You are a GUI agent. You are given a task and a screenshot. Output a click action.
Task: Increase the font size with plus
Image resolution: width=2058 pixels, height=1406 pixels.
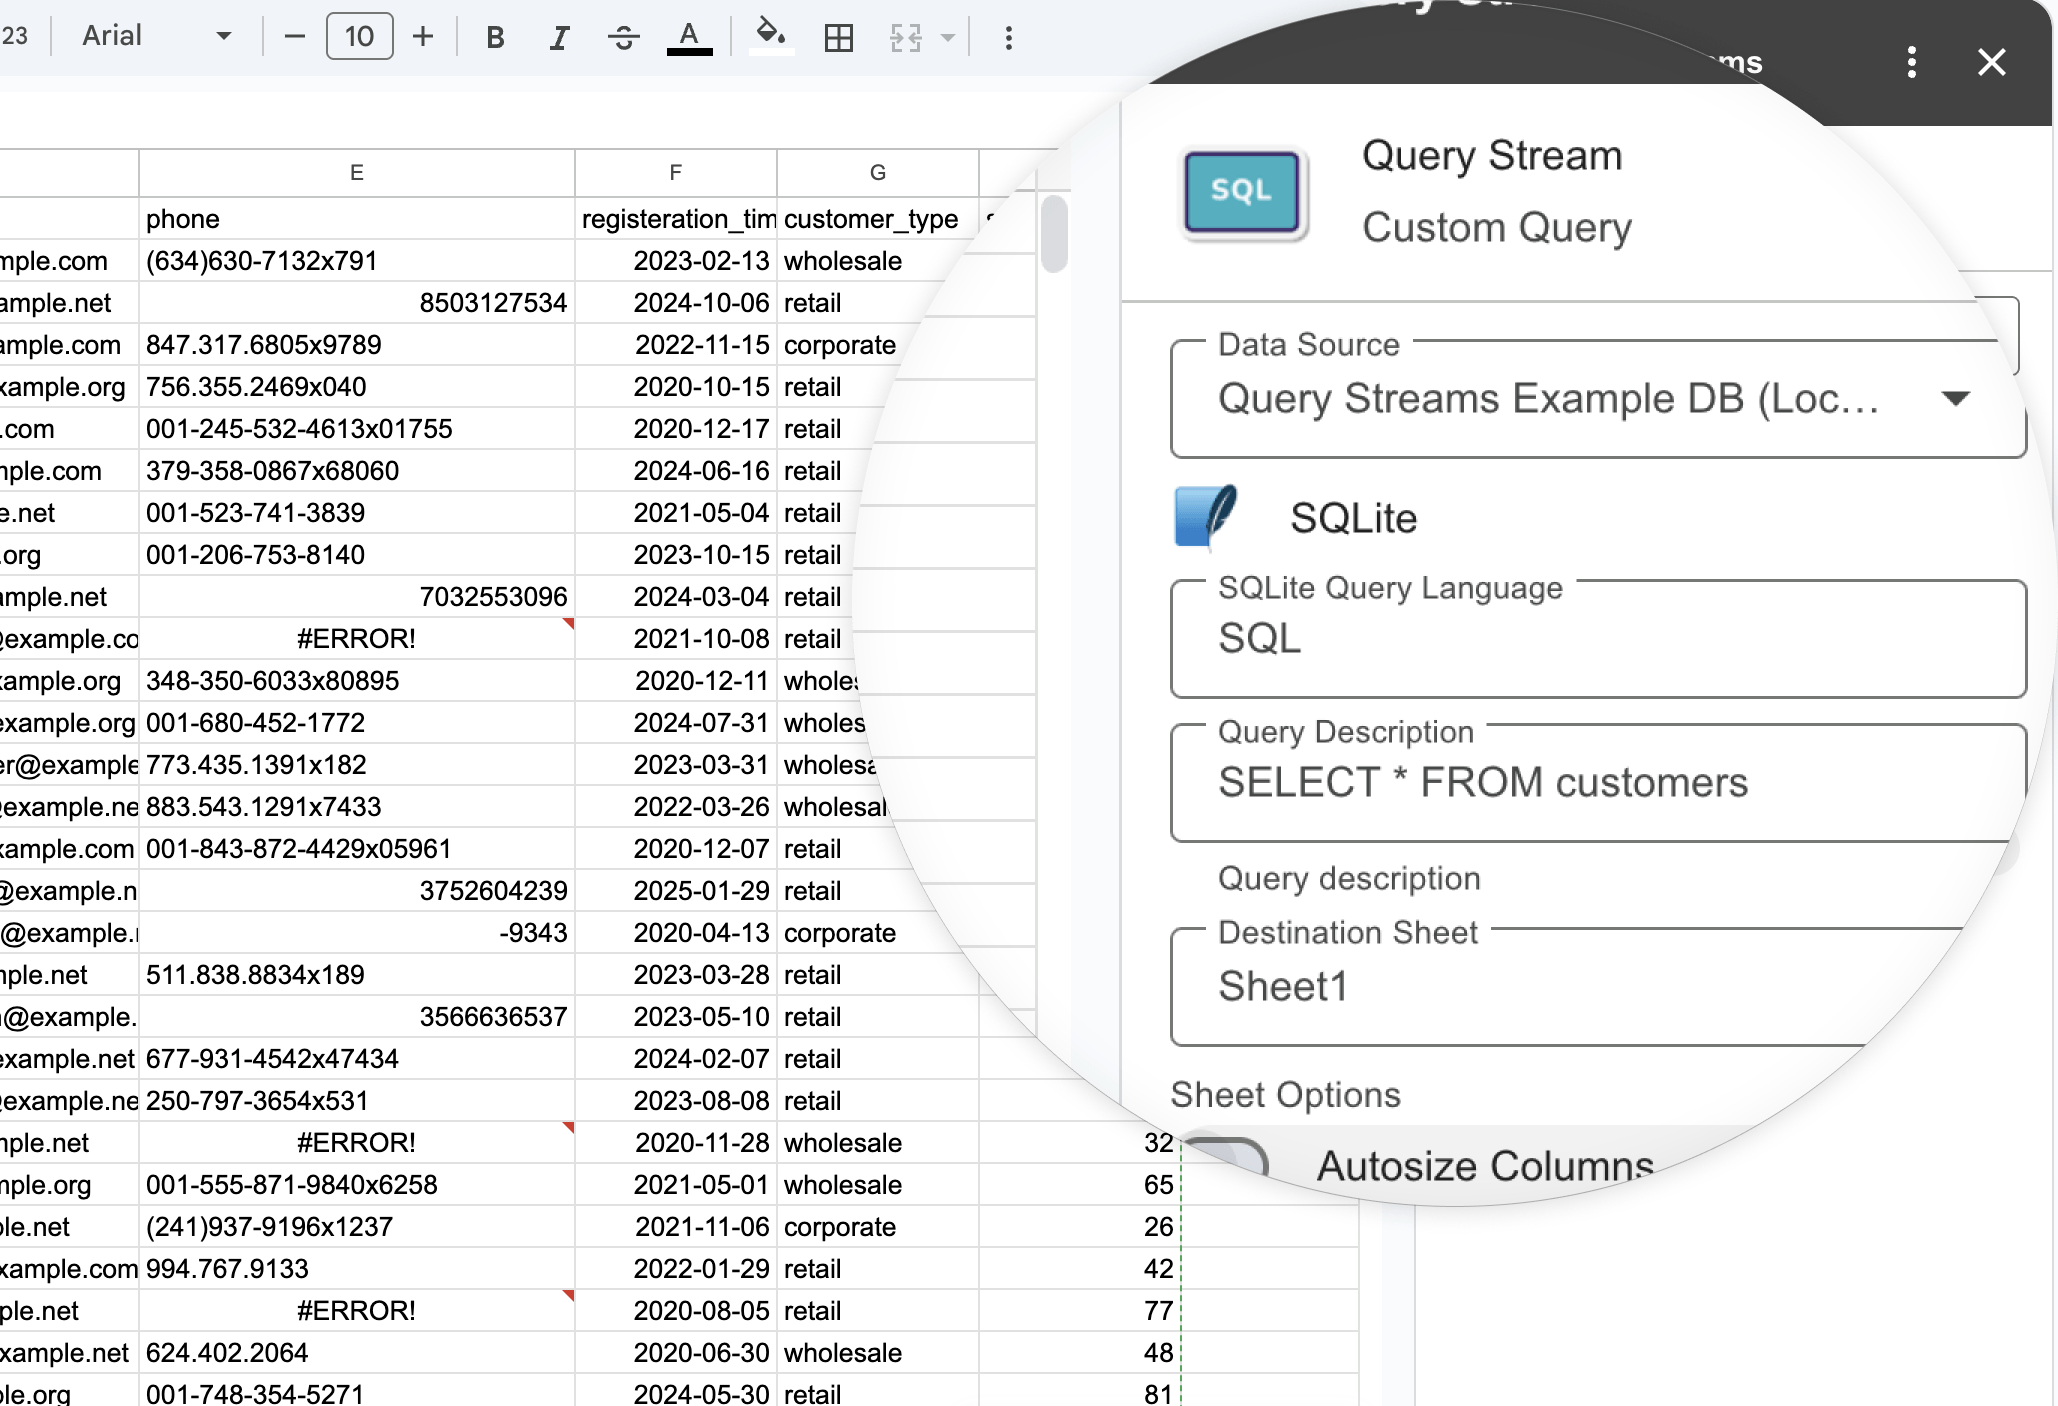pyautogui.click(x=422, y=37)
